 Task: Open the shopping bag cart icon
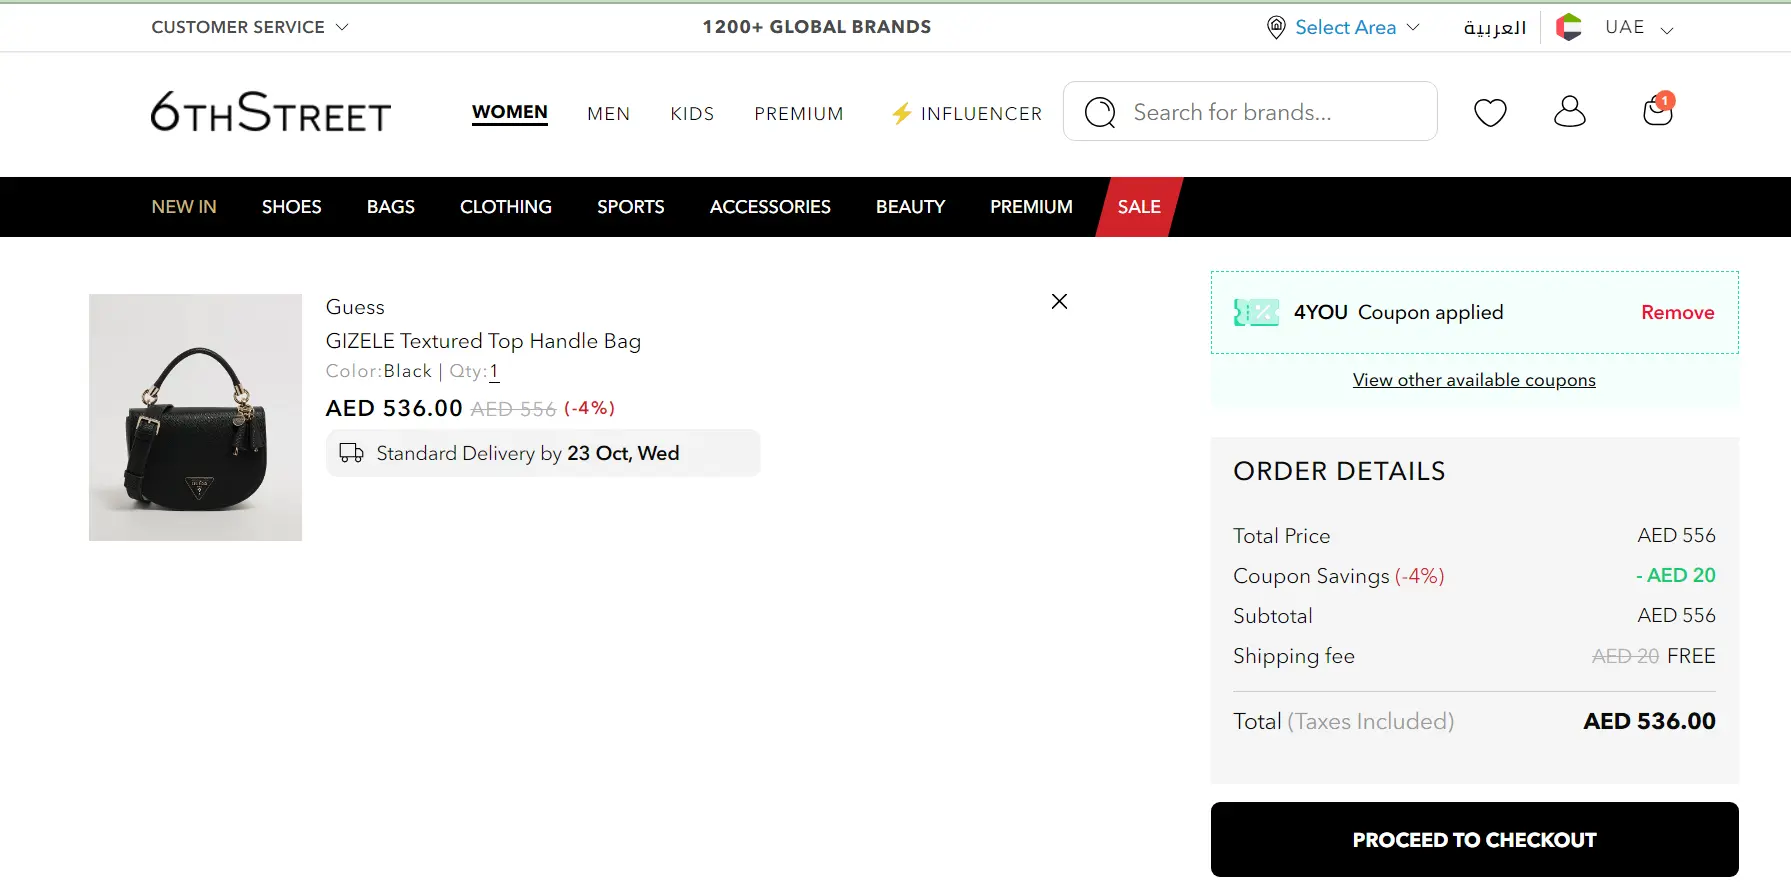tap(1658, 109)
